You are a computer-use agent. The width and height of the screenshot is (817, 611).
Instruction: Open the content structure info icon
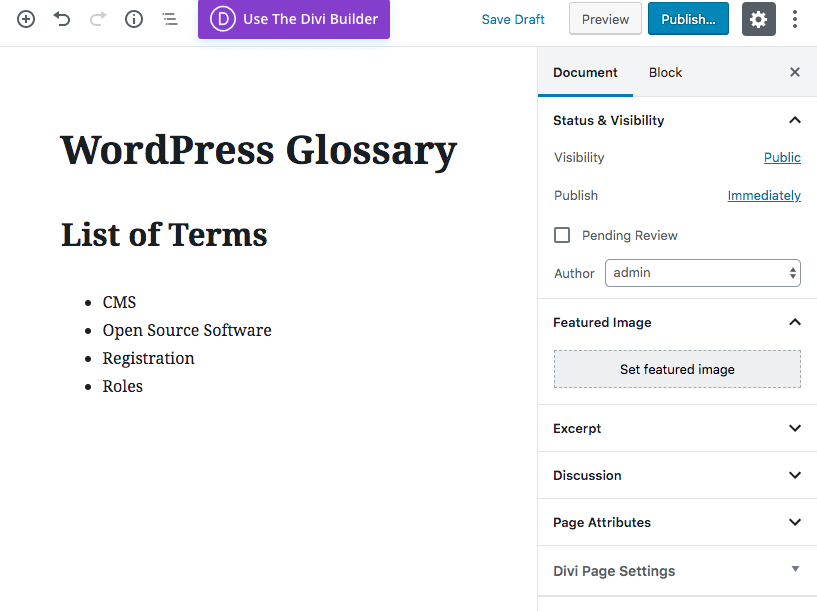(x=134, y=19)
